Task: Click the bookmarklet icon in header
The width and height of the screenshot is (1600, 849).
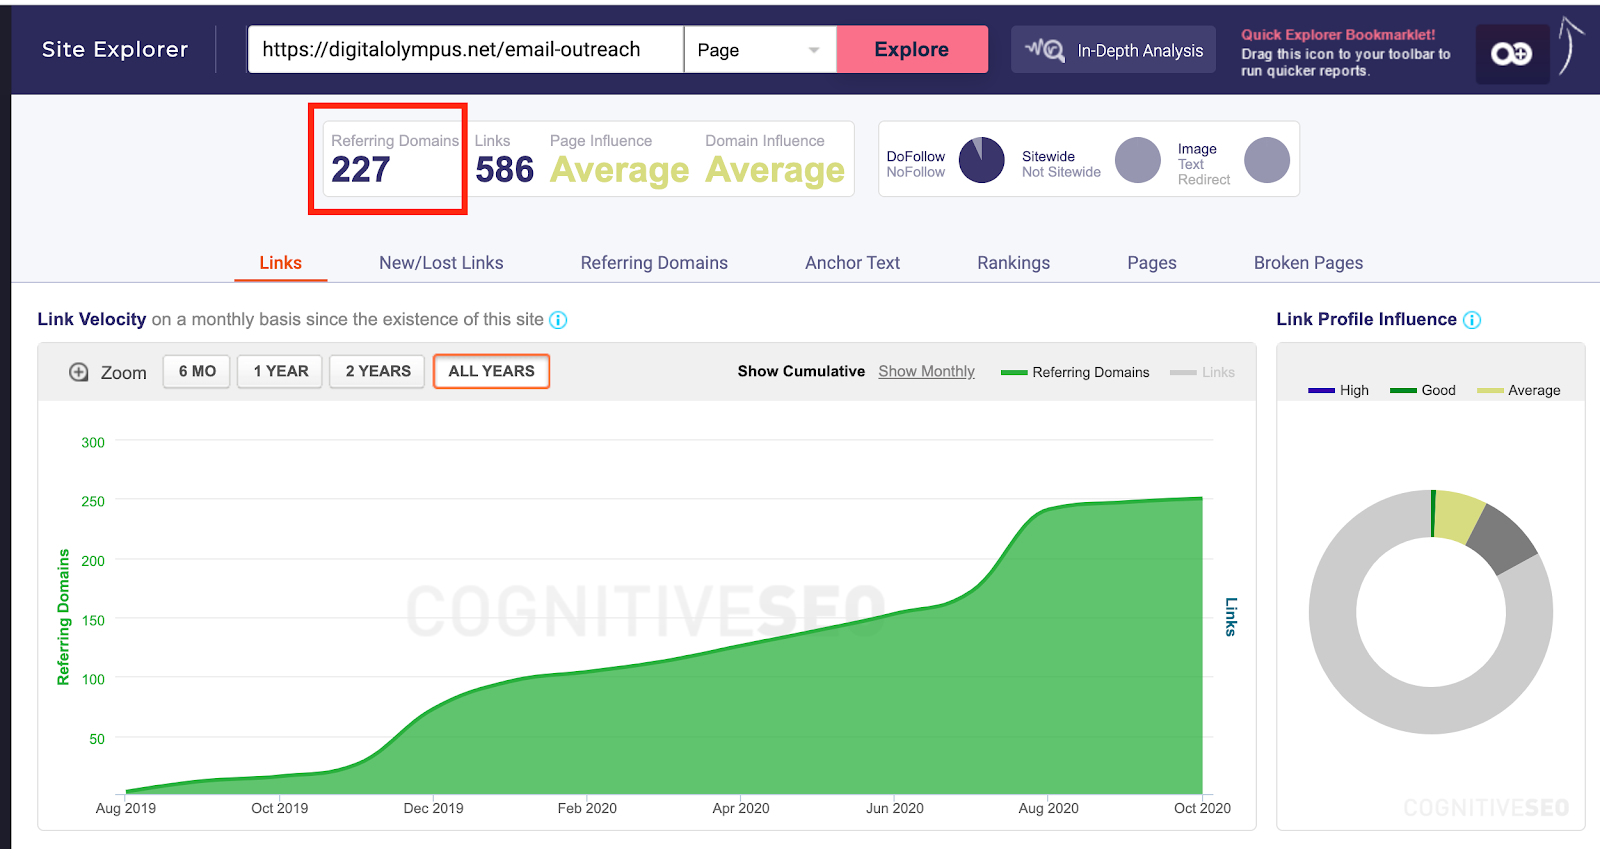Action: [1512, 53]
